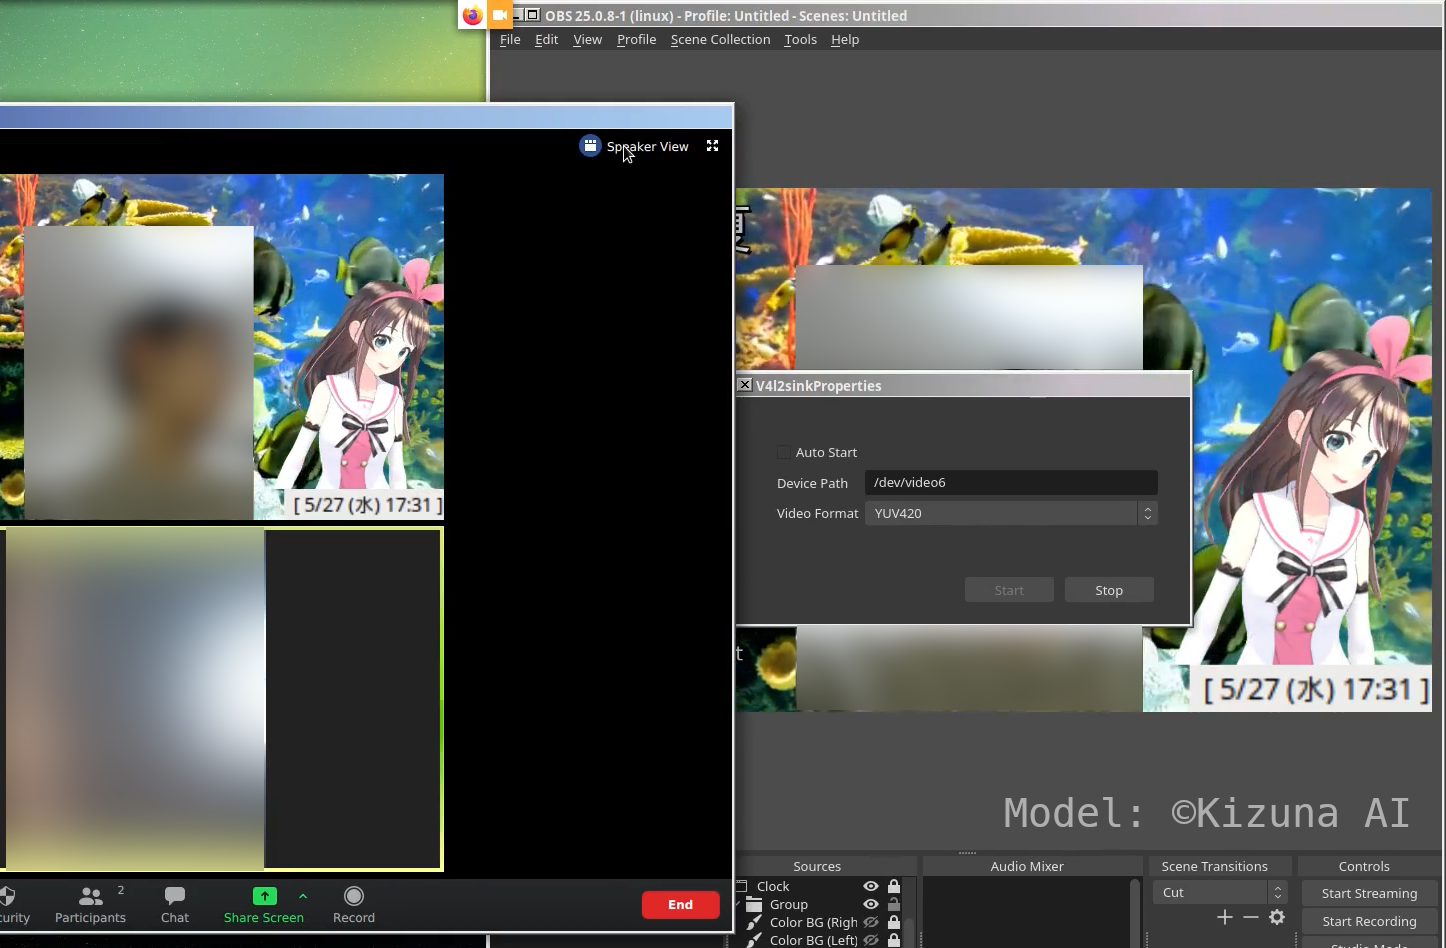Open the OBS Edit menu
This screenshot has height=948, width=1446.
coord(546,39)
